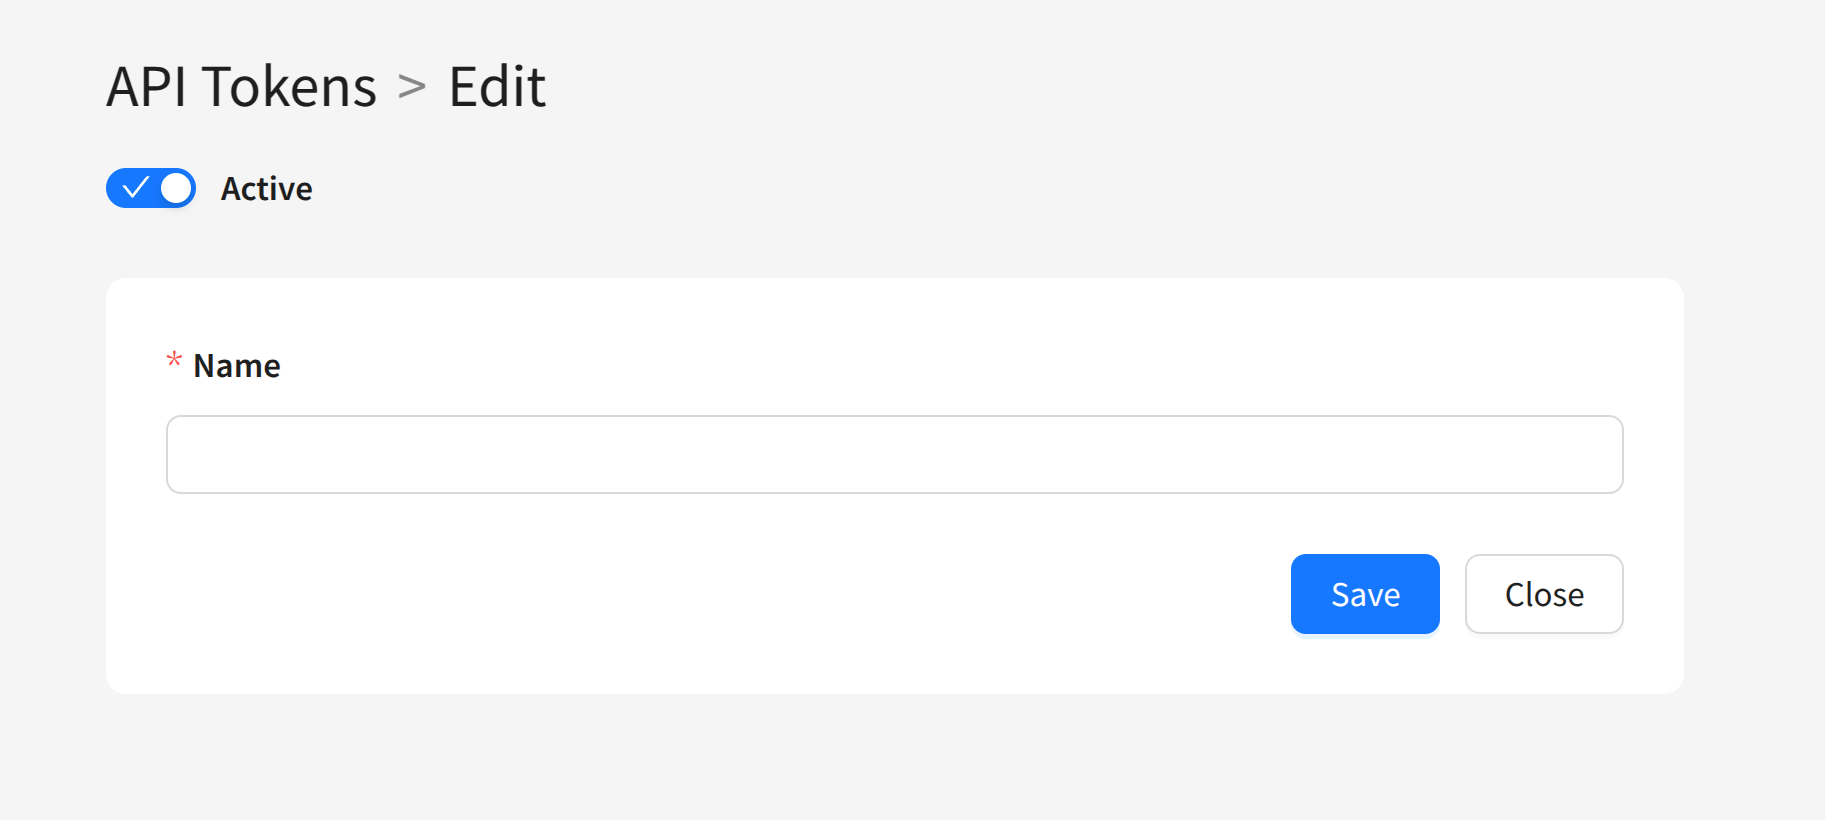Image resolution: width=1825 pixels, height=820 pixels.
Task: Click the word Tokens in the page heading
Action: [289, 87]
